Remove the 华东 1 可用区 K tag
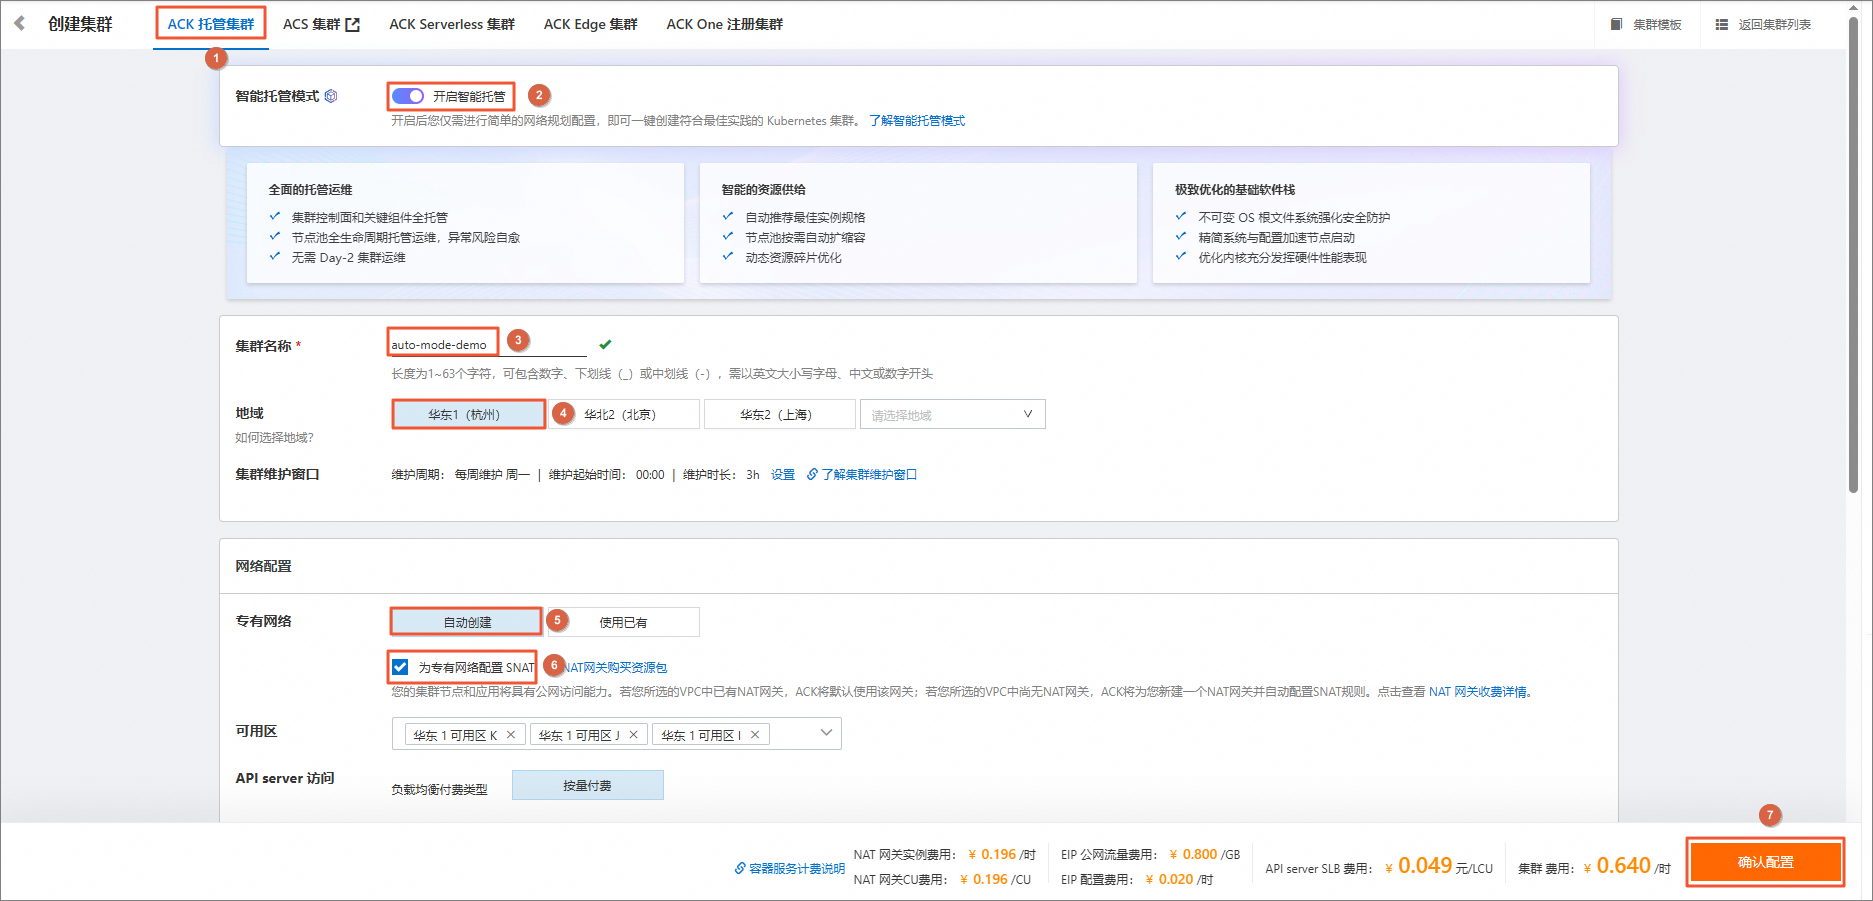The width and height of the screenshot is (1873, 901). coord(511,735)
